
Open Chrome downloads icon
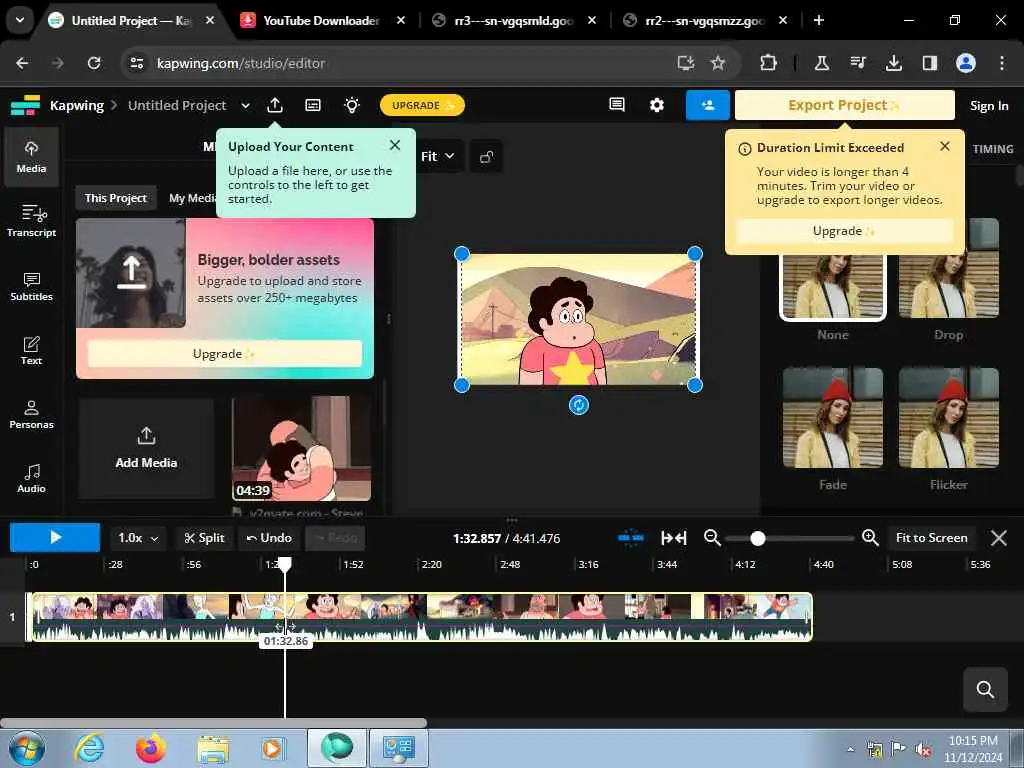click(893, 63)
